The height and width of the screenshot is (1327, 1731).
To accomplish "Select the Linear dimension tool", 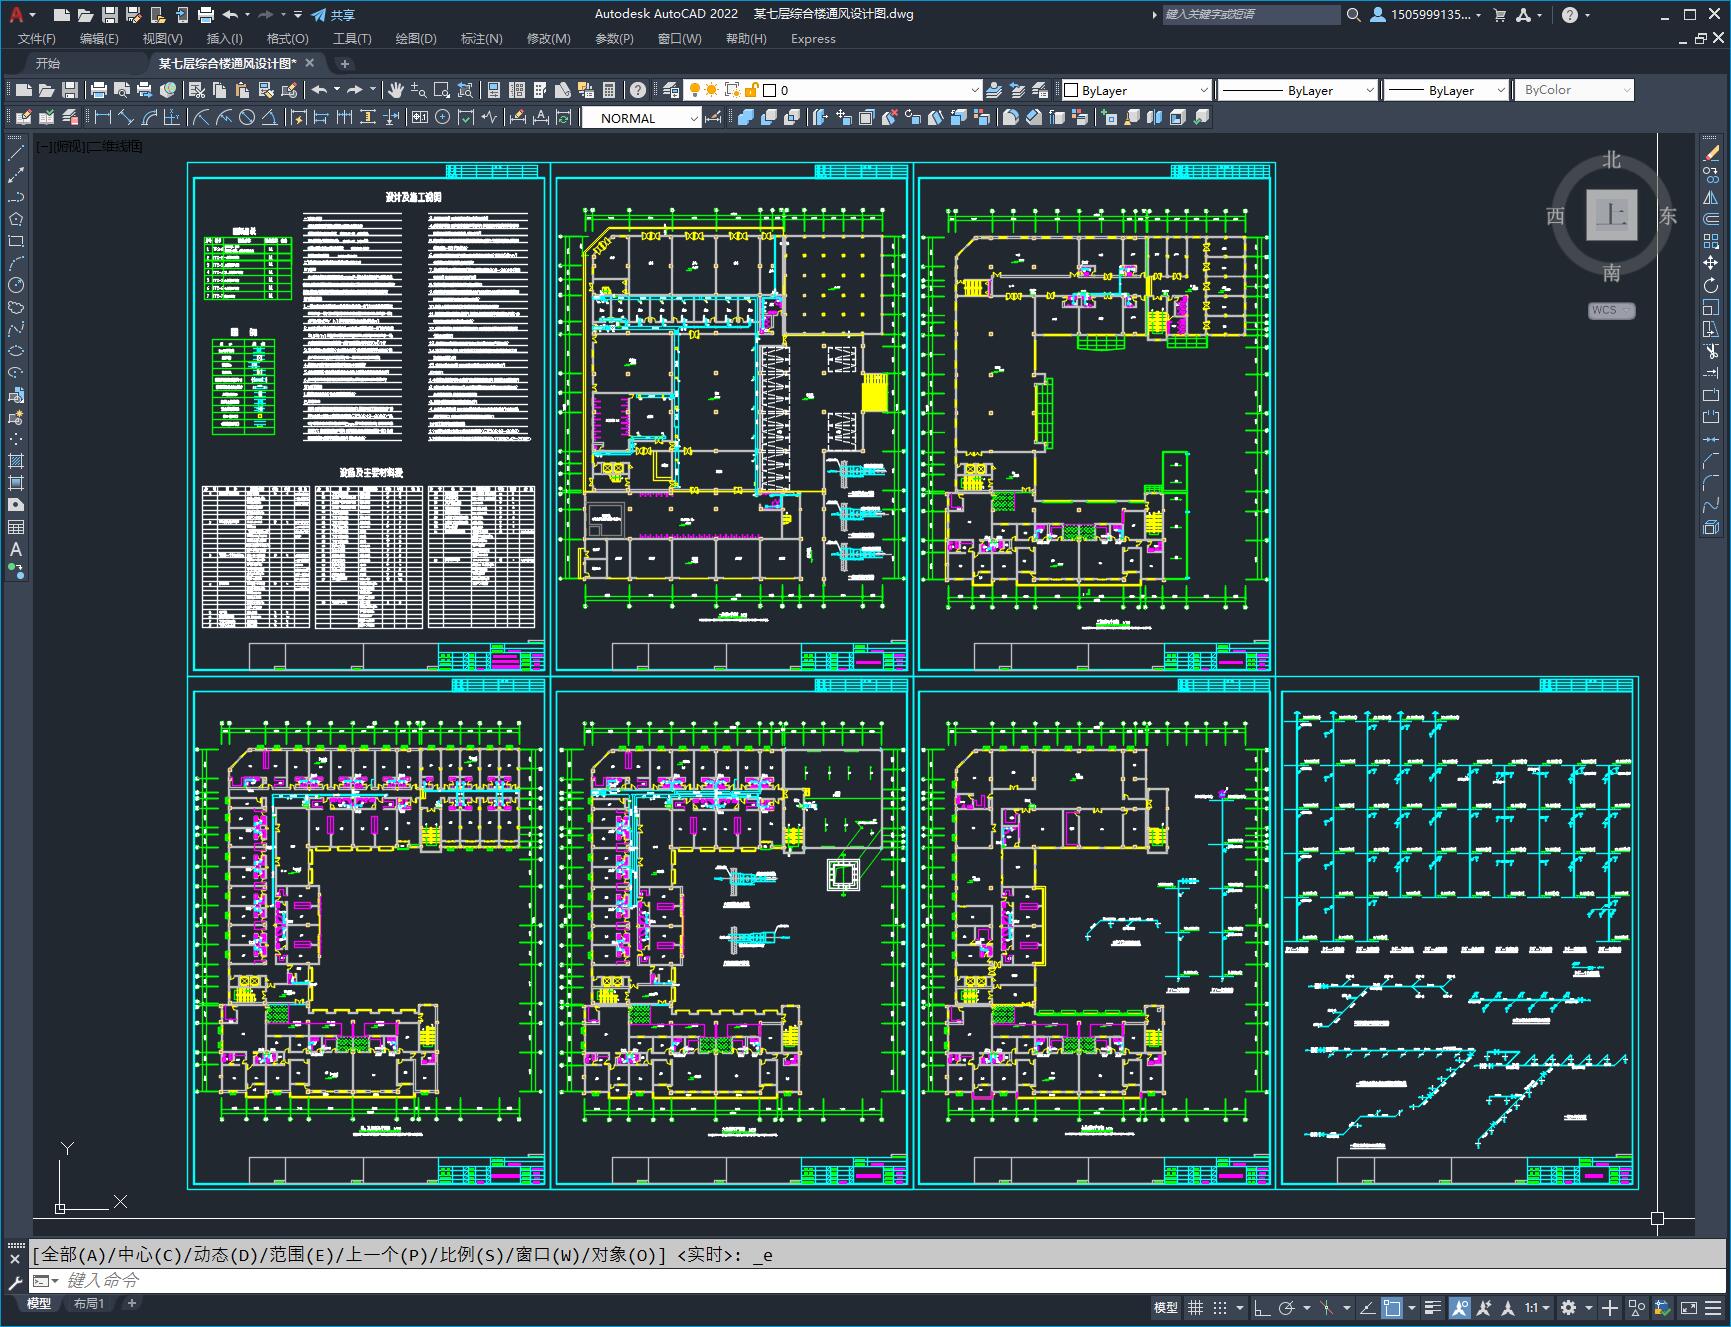I will [103, 118].
